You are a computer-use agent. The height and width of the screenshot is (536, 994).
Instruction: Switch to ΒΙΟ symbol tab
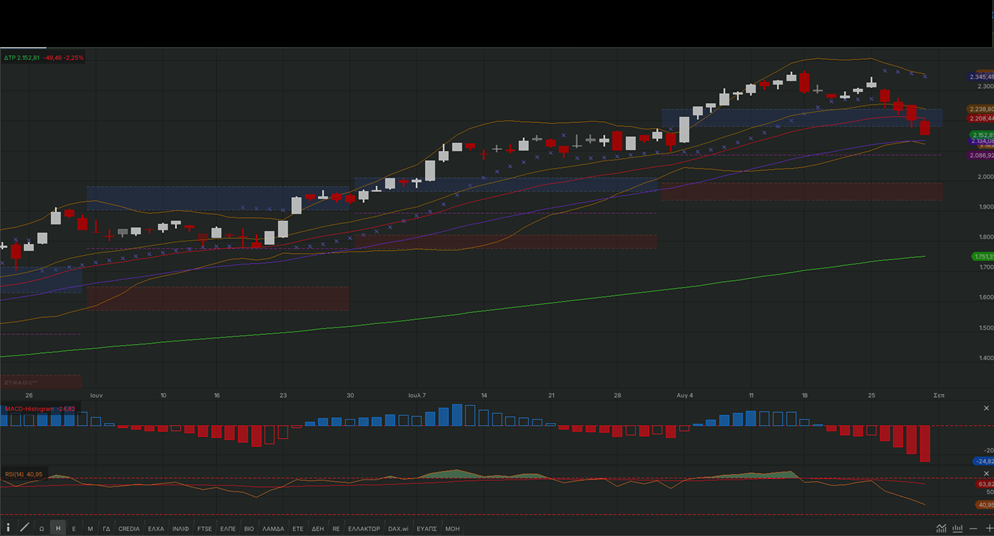click(x=249, y=528)
